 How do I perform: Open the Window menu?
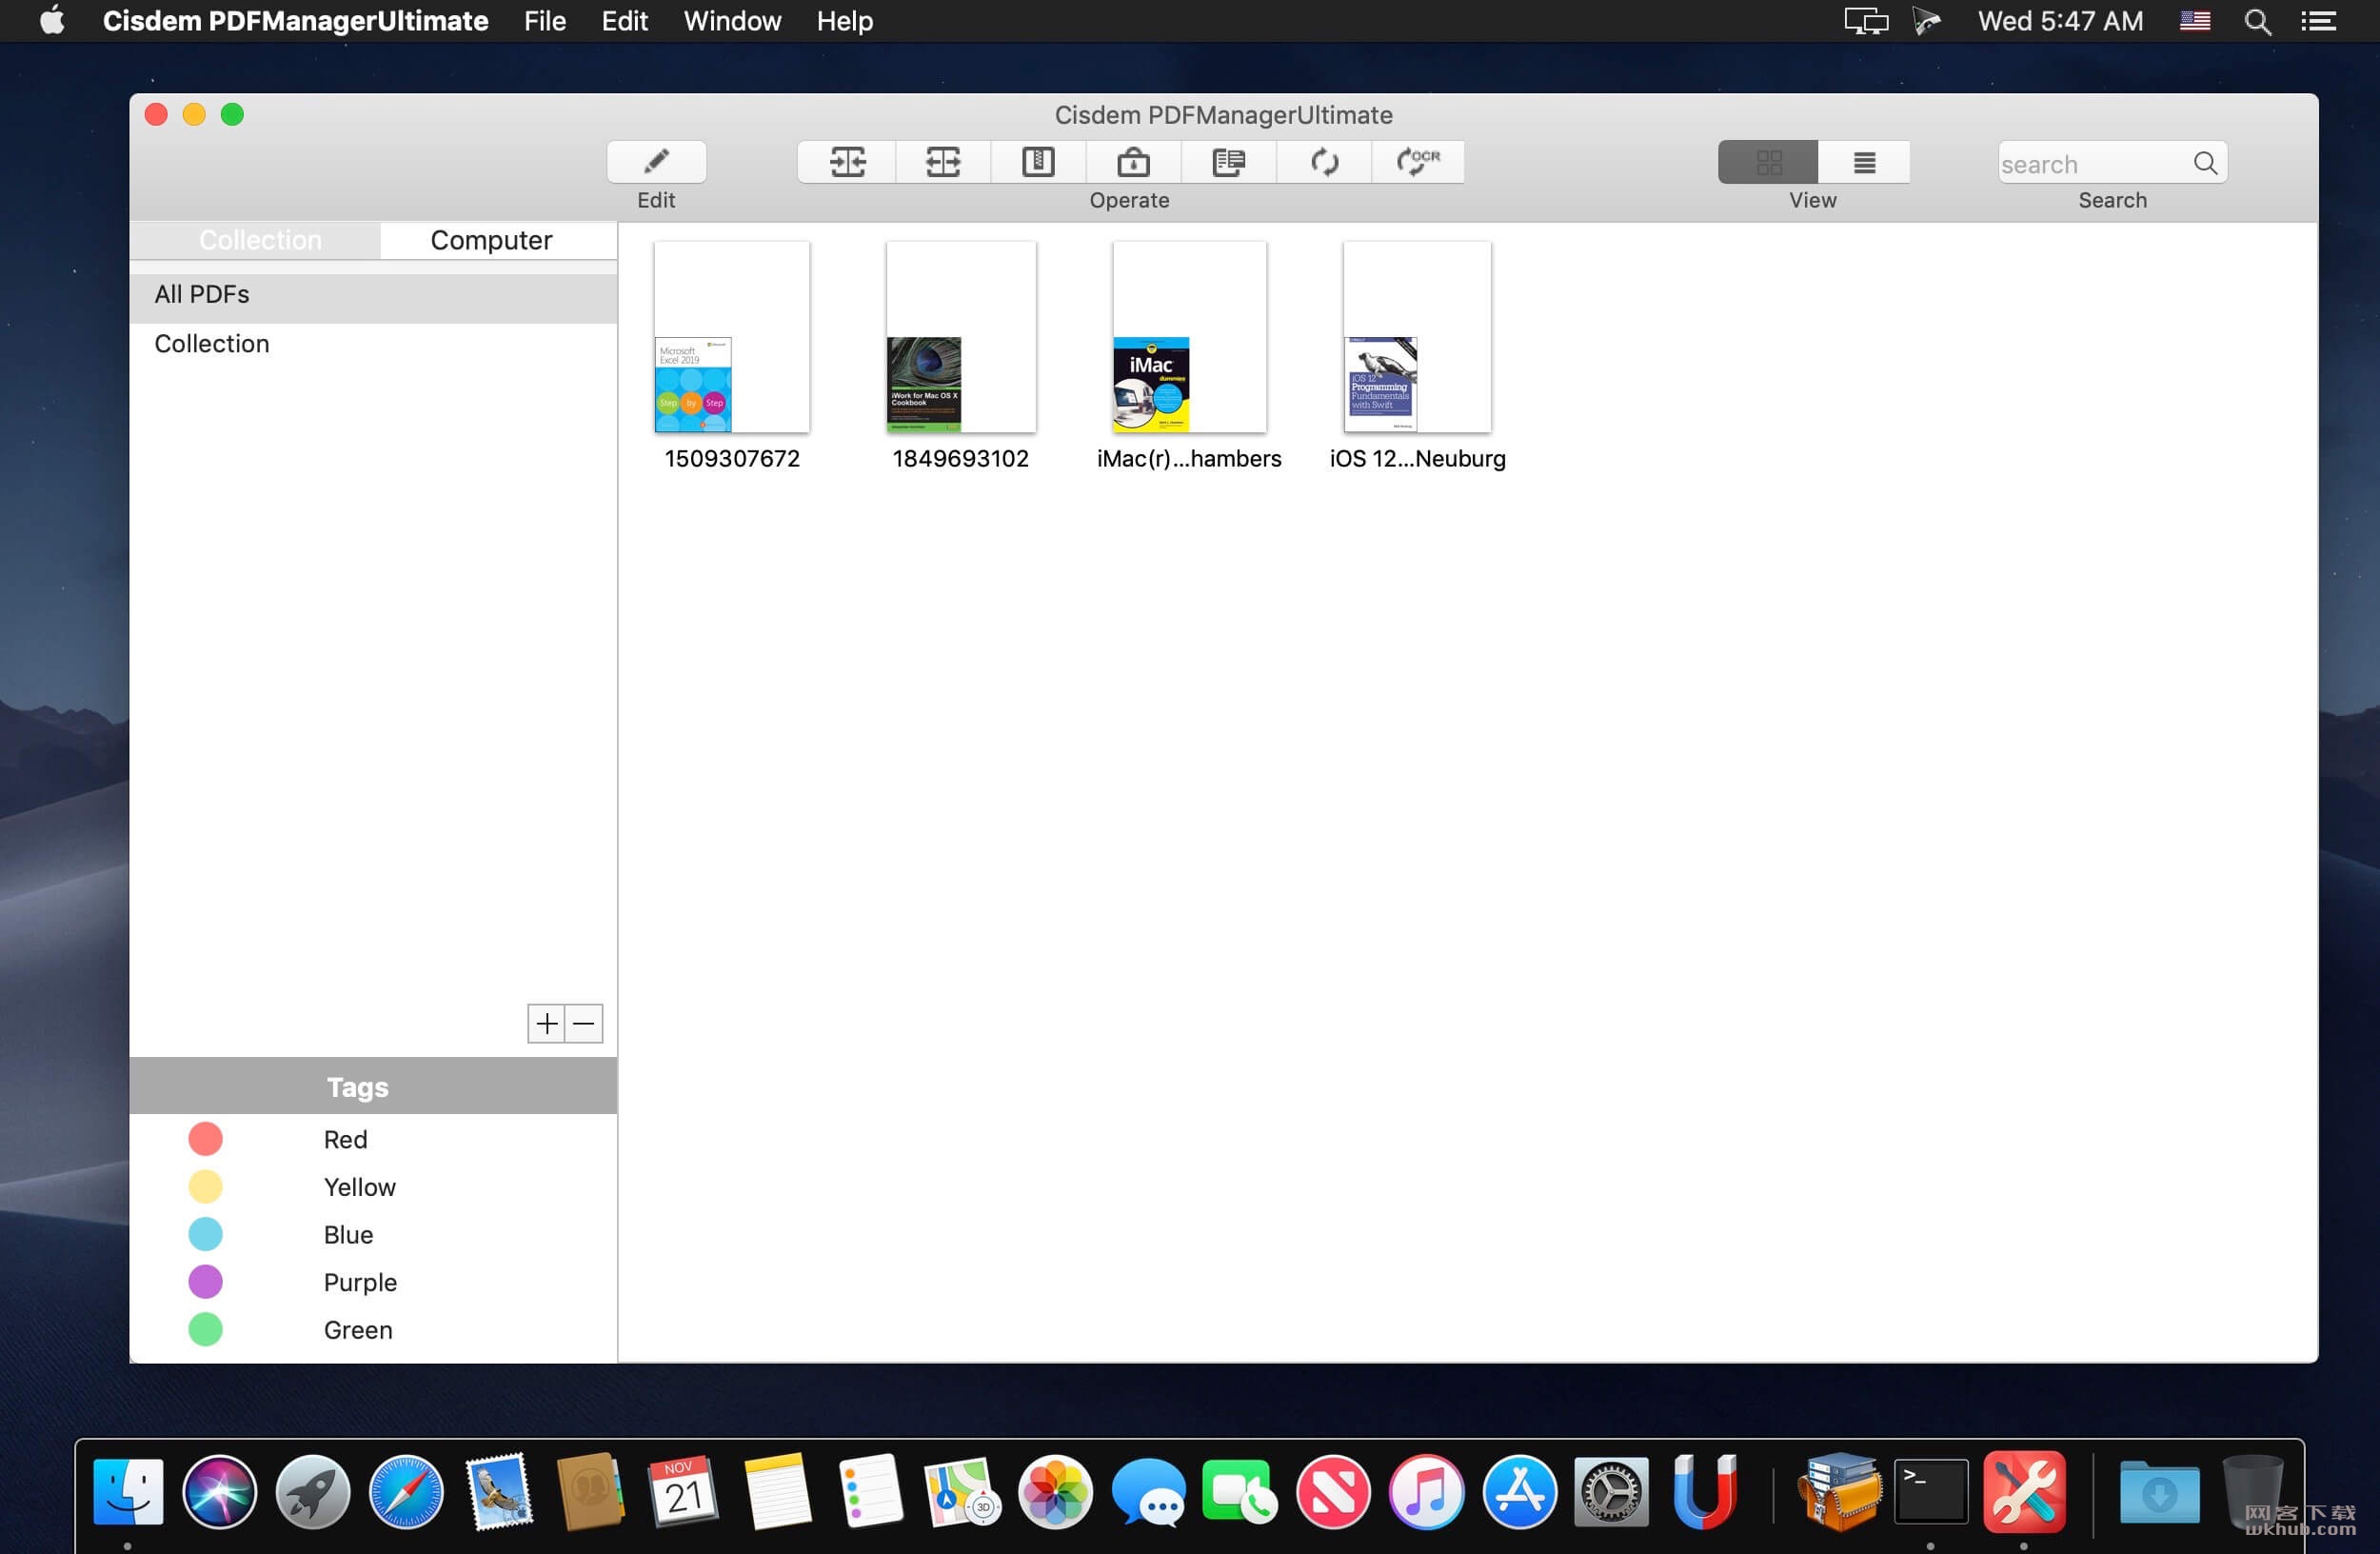(732, 21)
